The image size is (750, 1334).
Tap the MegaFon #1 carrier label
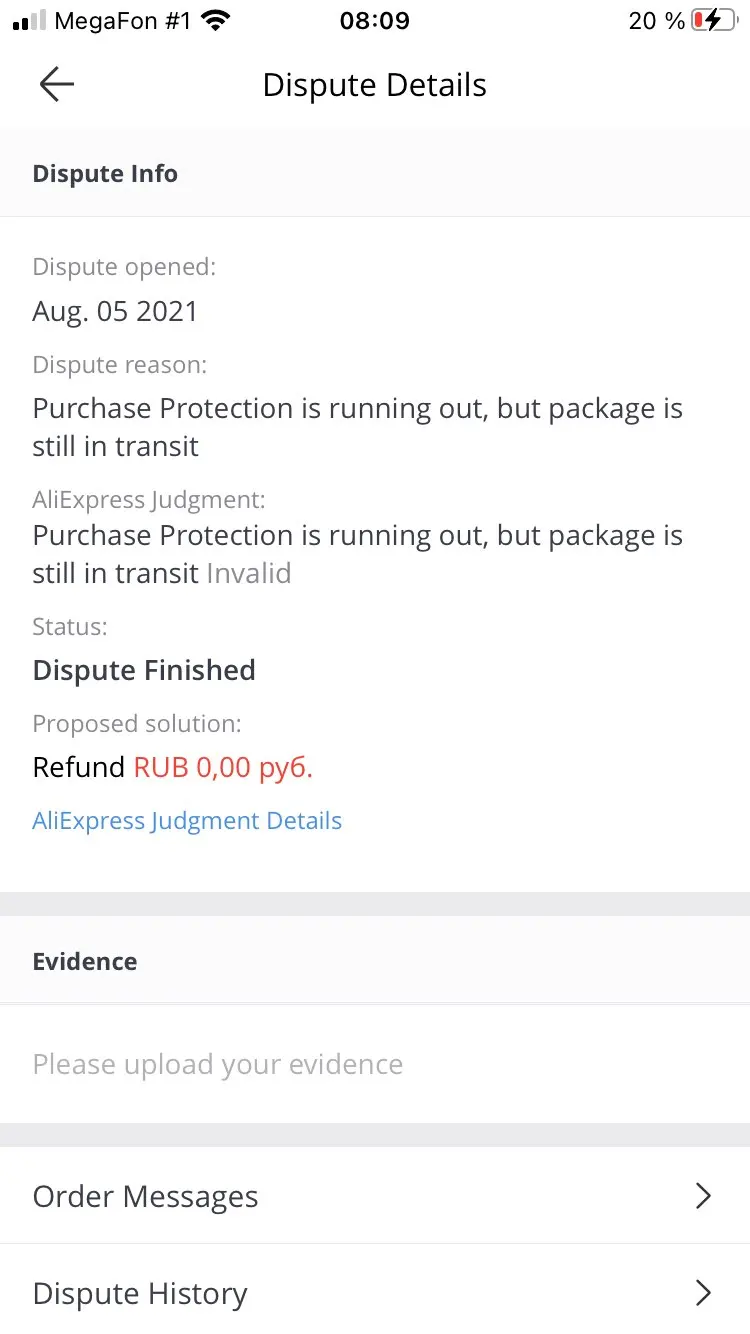[x=122, y=20]
